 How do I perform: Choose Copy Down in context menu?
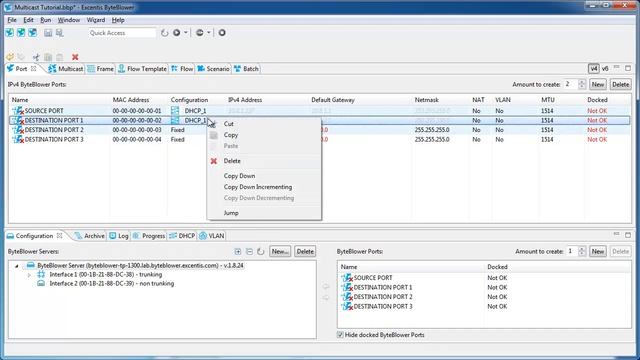pos(239,176)
